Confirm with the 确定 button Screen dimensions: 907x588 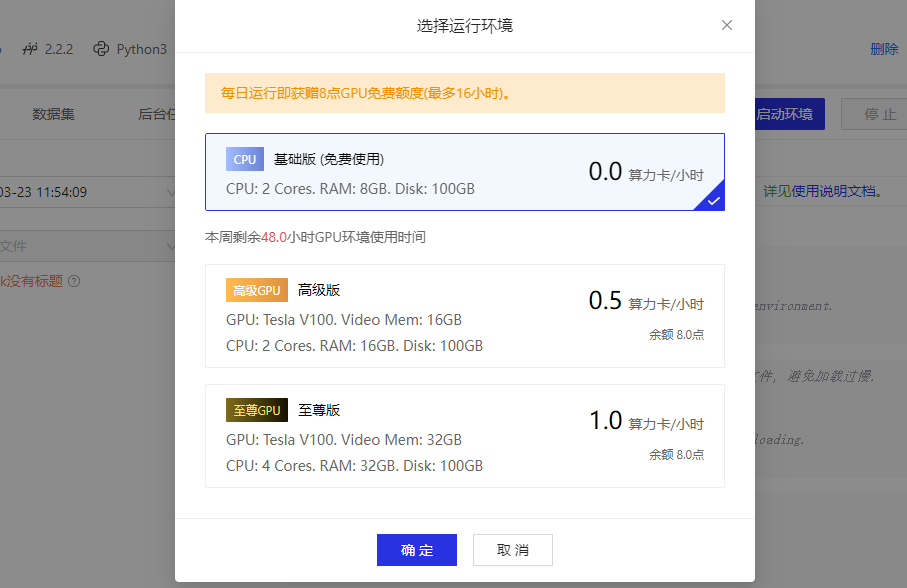click(416, 550)
